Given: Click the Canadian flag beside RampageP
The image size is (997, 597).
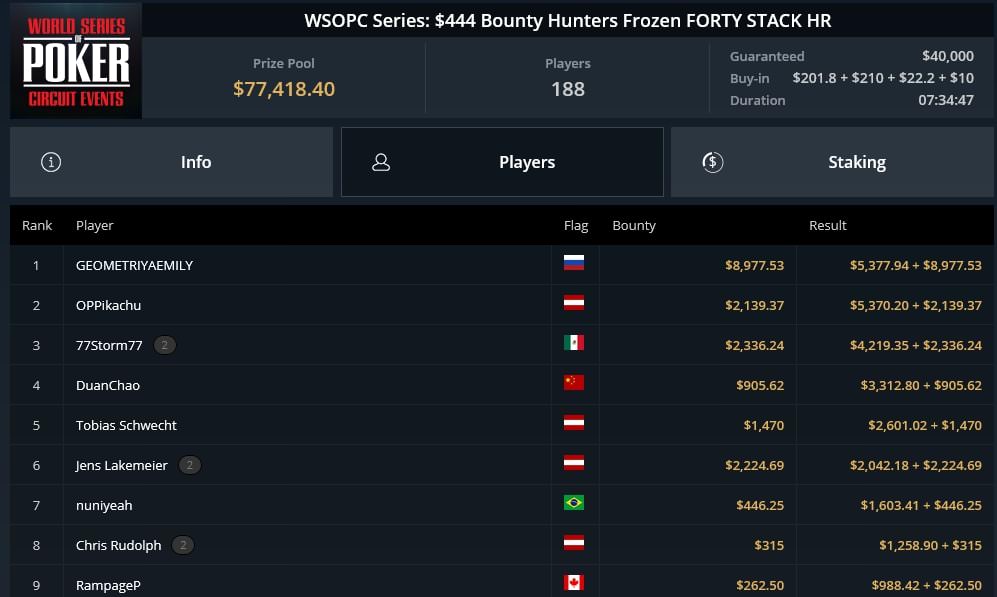Looking at the screenshot, I should 574,582.
